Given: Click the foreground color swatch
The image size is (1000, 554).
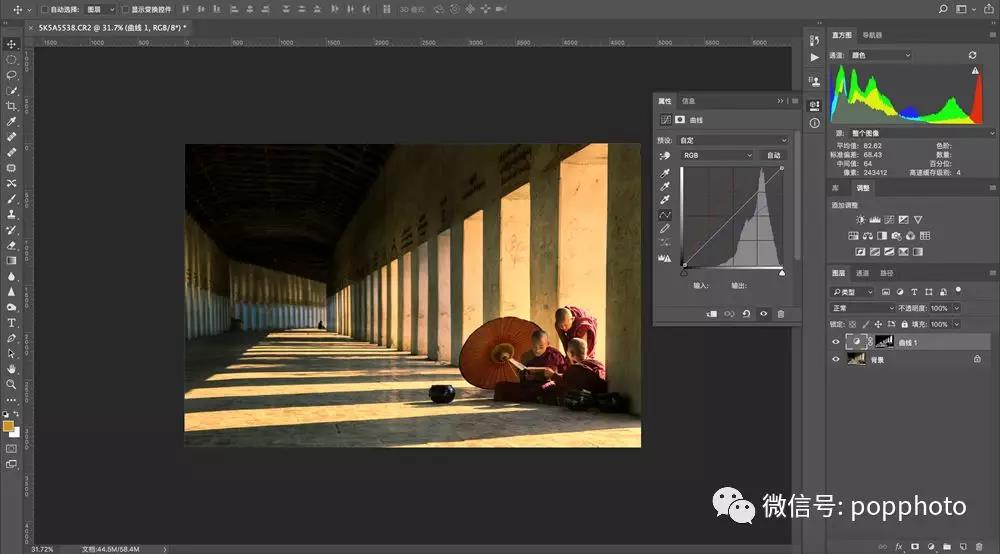Looking at the screenshot, I should [x=9, y=425].
